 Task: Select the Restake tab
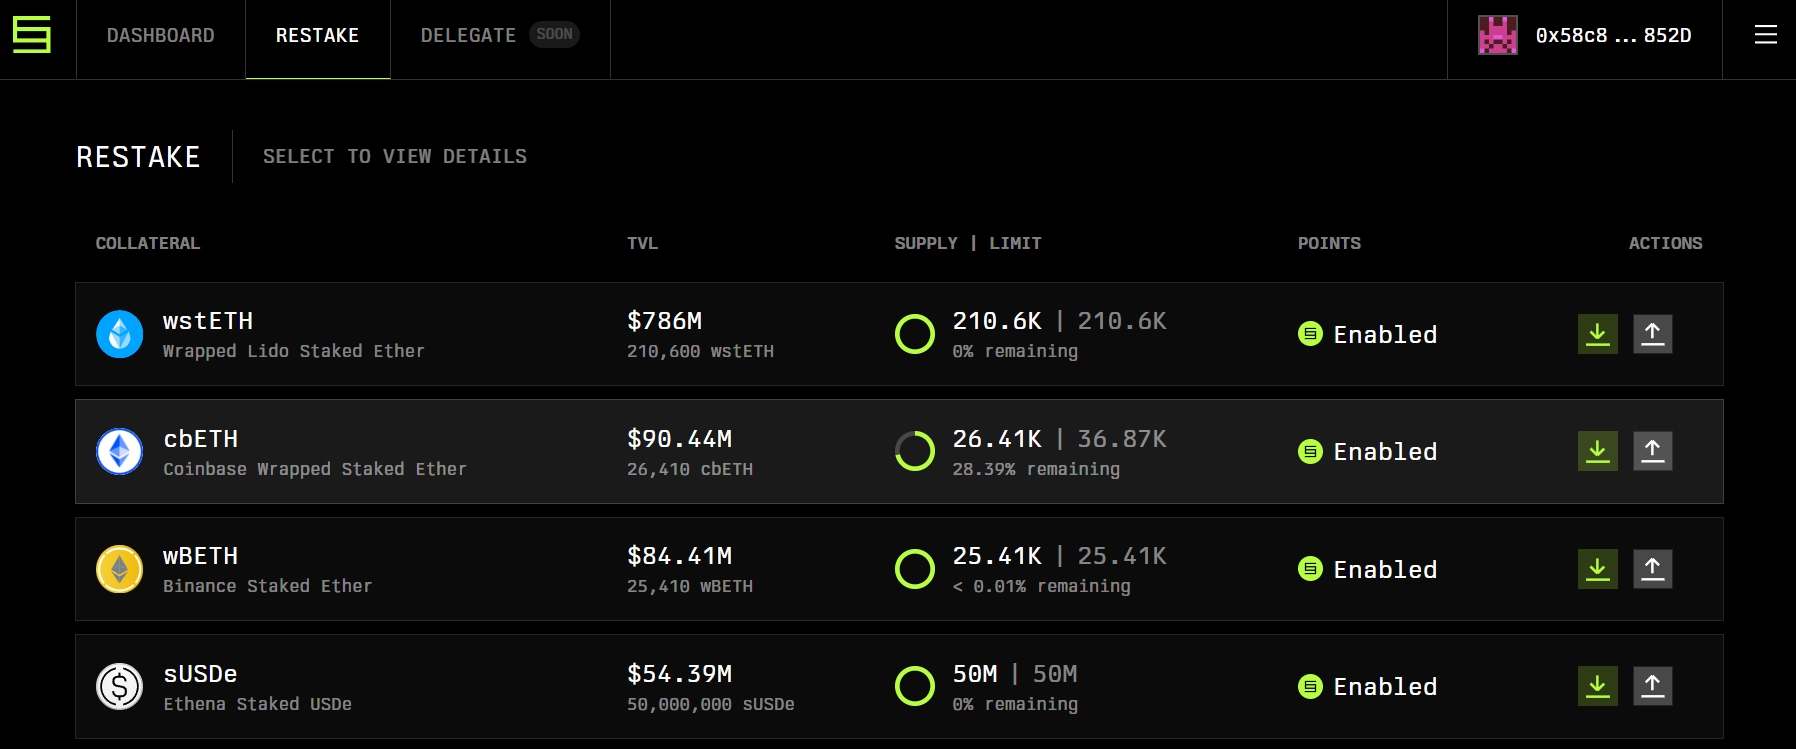[x=317, y=36]
